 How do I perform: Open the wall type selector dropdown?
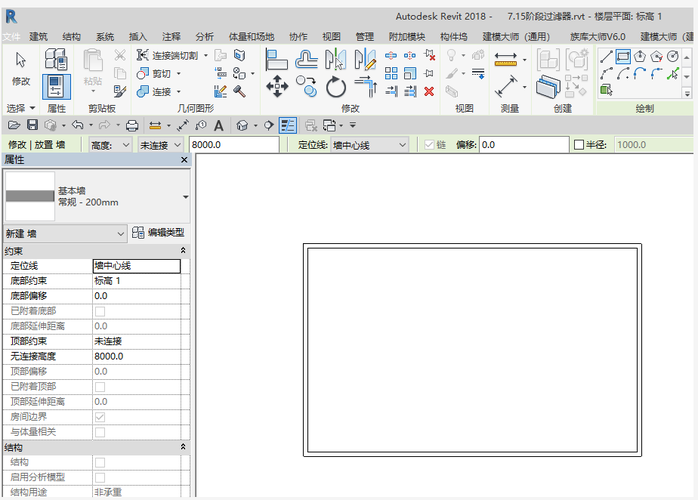click(x=186, y=197)
